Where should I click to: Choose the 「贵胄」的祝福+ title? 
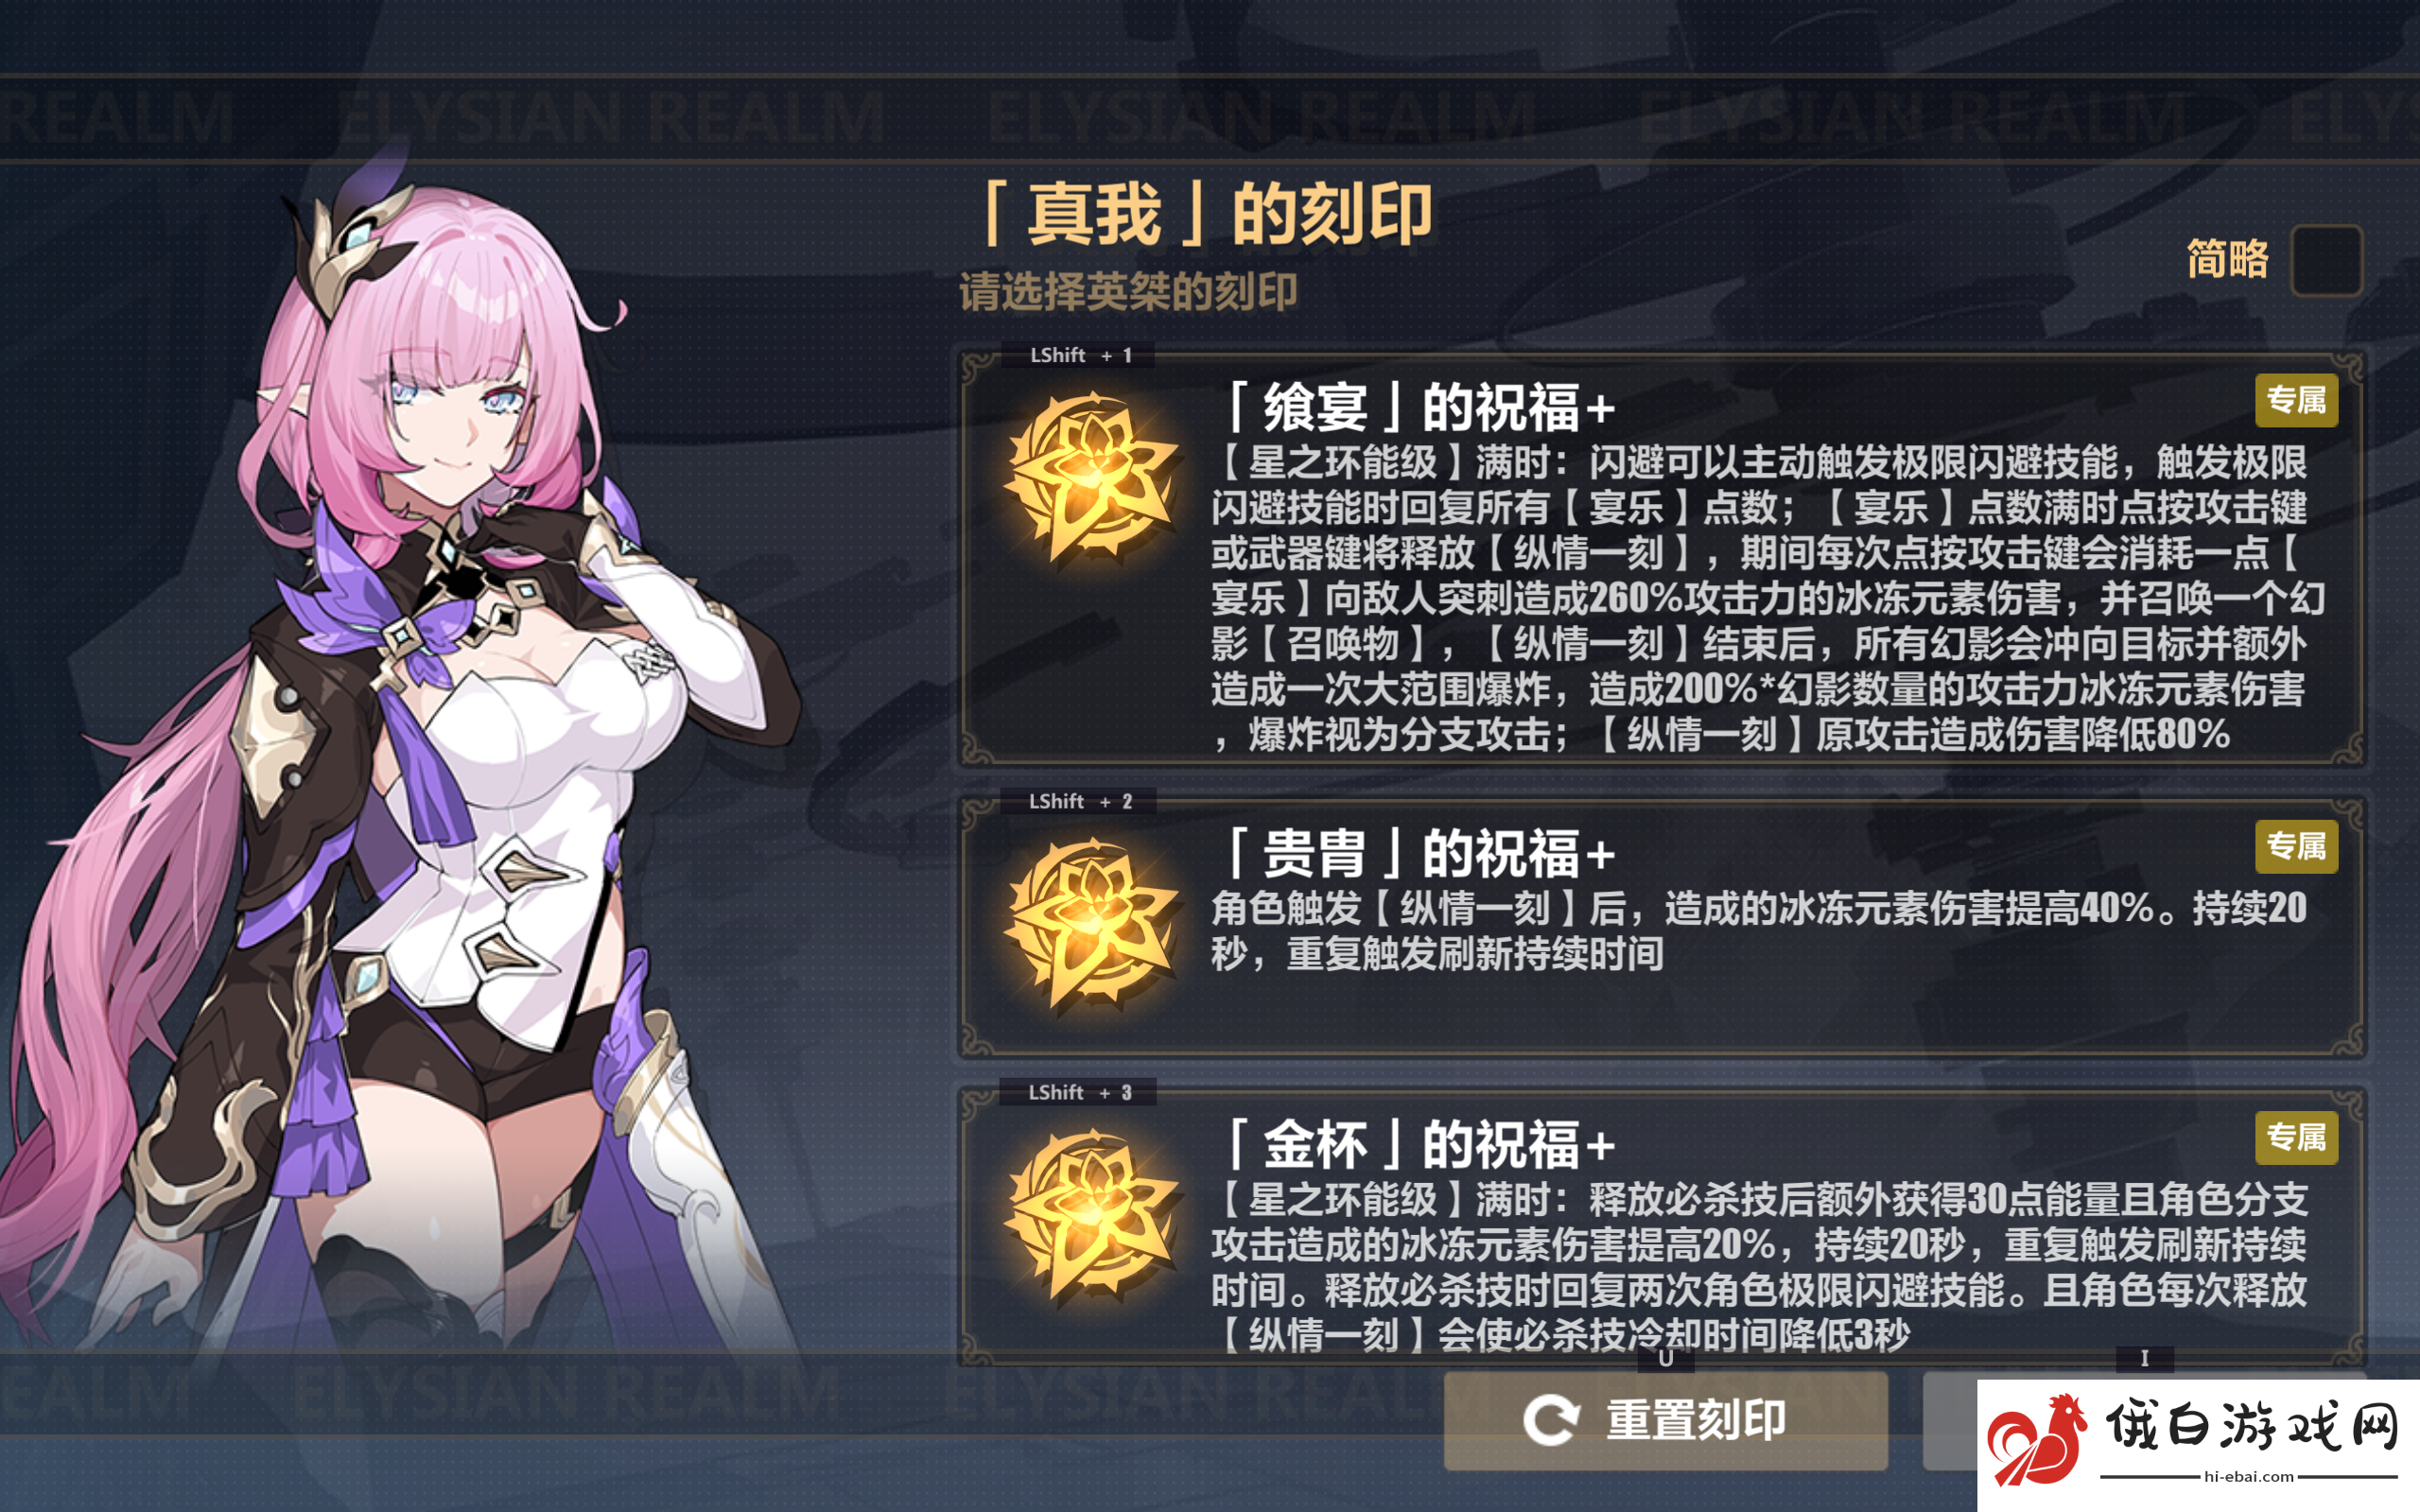(x=1418, y=853)
